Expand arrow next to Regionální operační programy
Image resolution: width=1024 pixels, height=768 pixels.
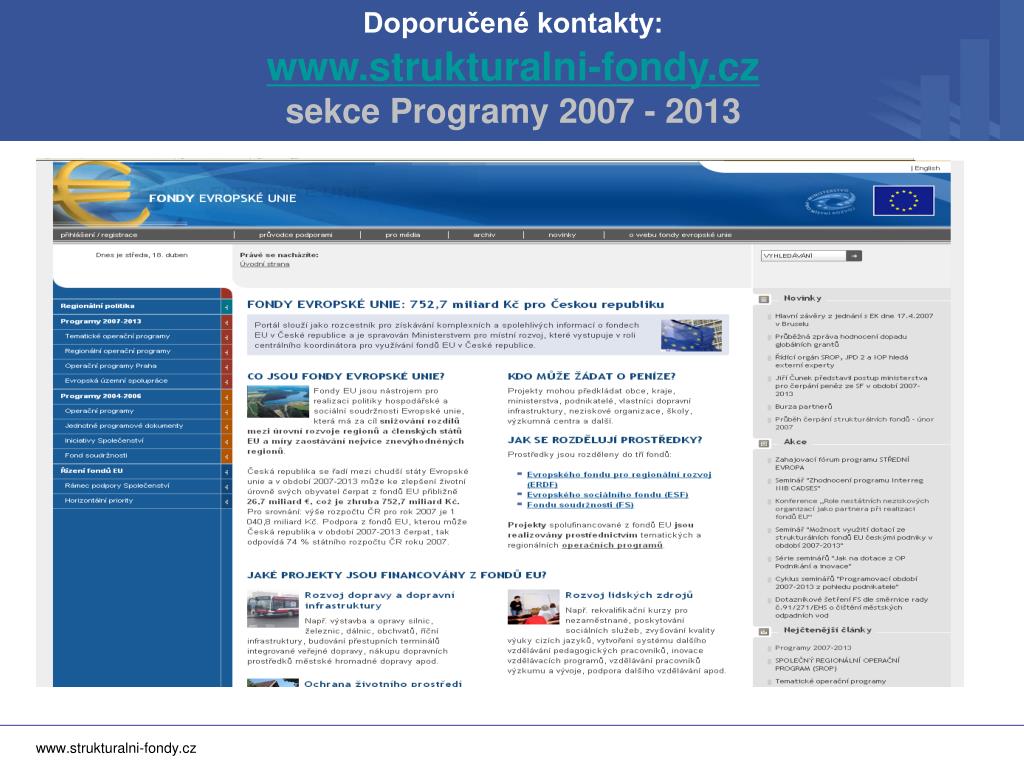point(227,352)
